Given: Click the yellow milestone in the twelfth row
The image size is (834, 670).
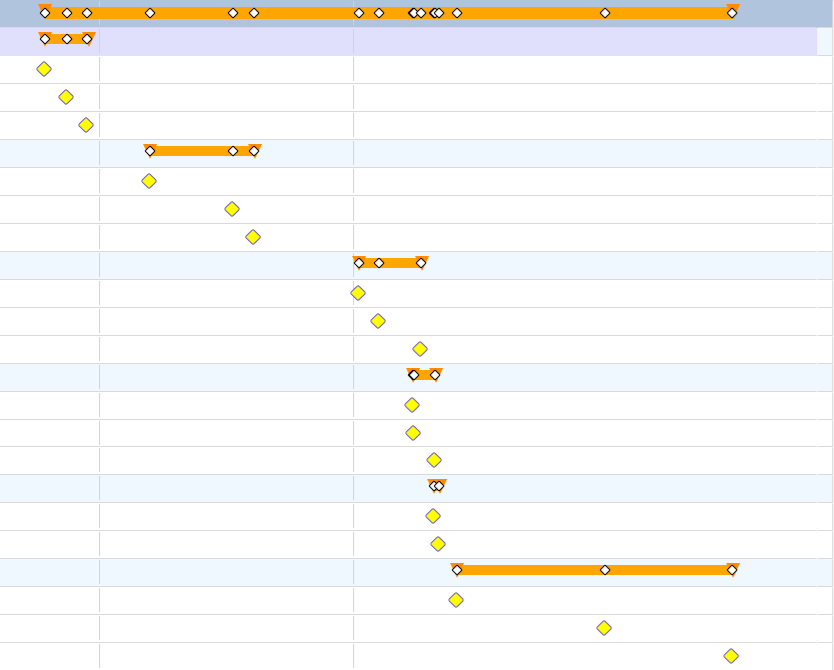Looking at the screenshot, I should click(x=378, y=321).
